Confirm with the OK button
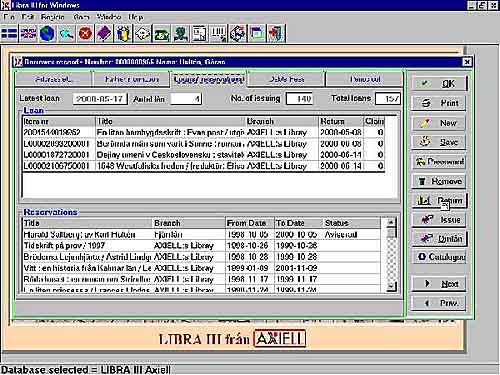Image resolution: width=500 pixels, height=375 pixels. (x=439, y=83)
